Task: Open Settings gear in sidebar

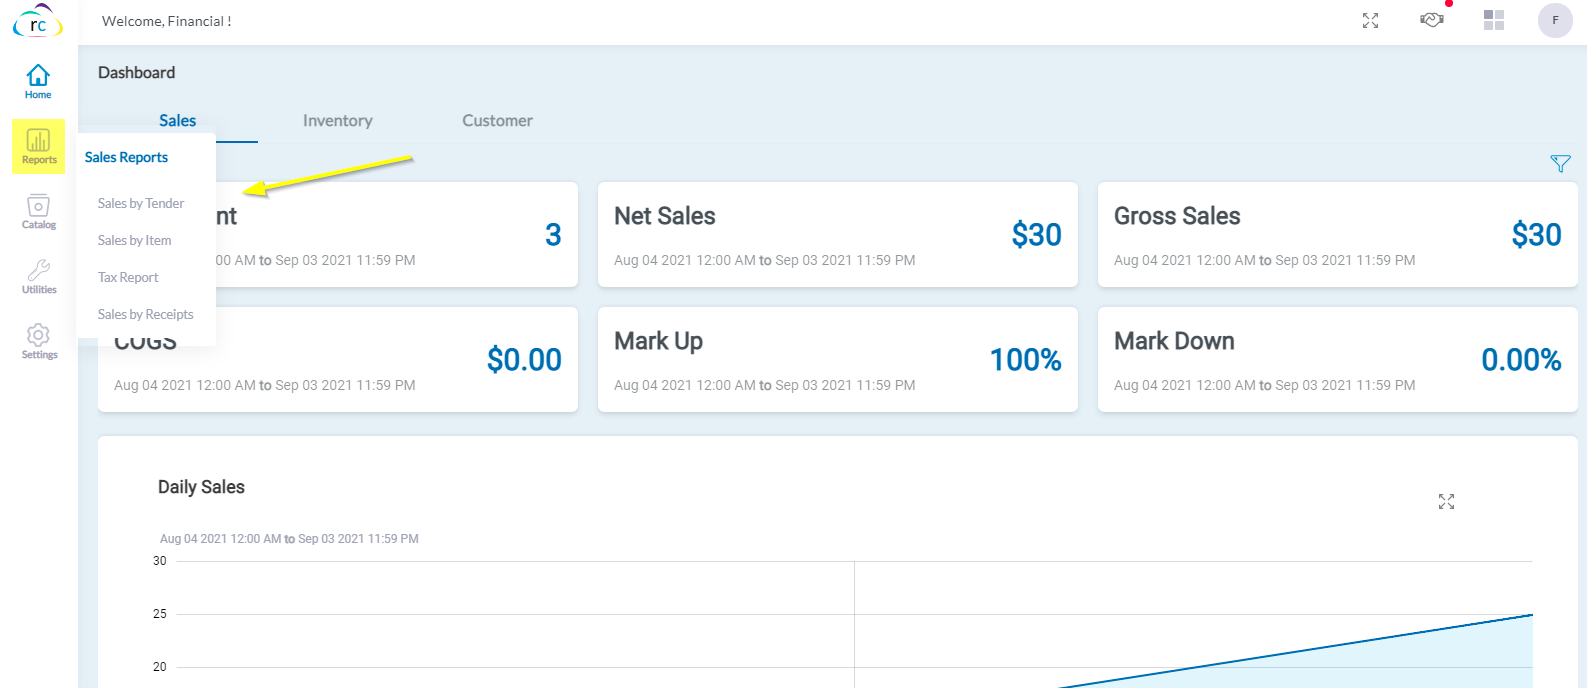Action: pyautogui.click(x=39, y=341)
